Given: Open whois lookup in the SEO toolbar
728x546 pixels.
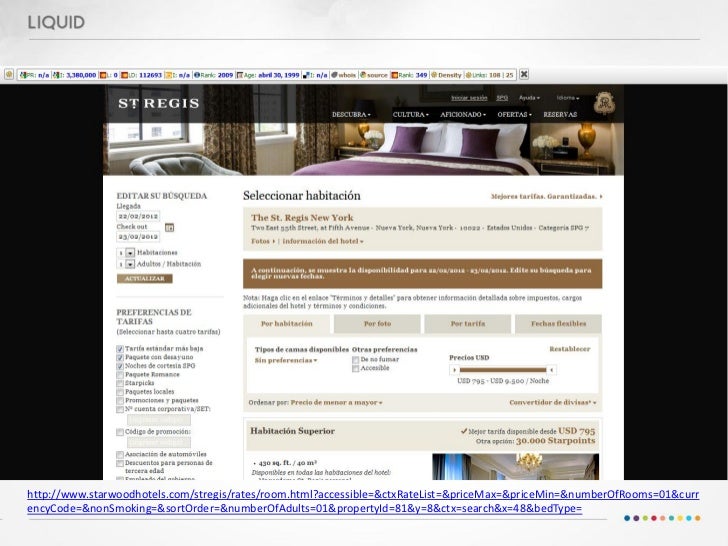Looking at the screenshot, I should (343, 75).
